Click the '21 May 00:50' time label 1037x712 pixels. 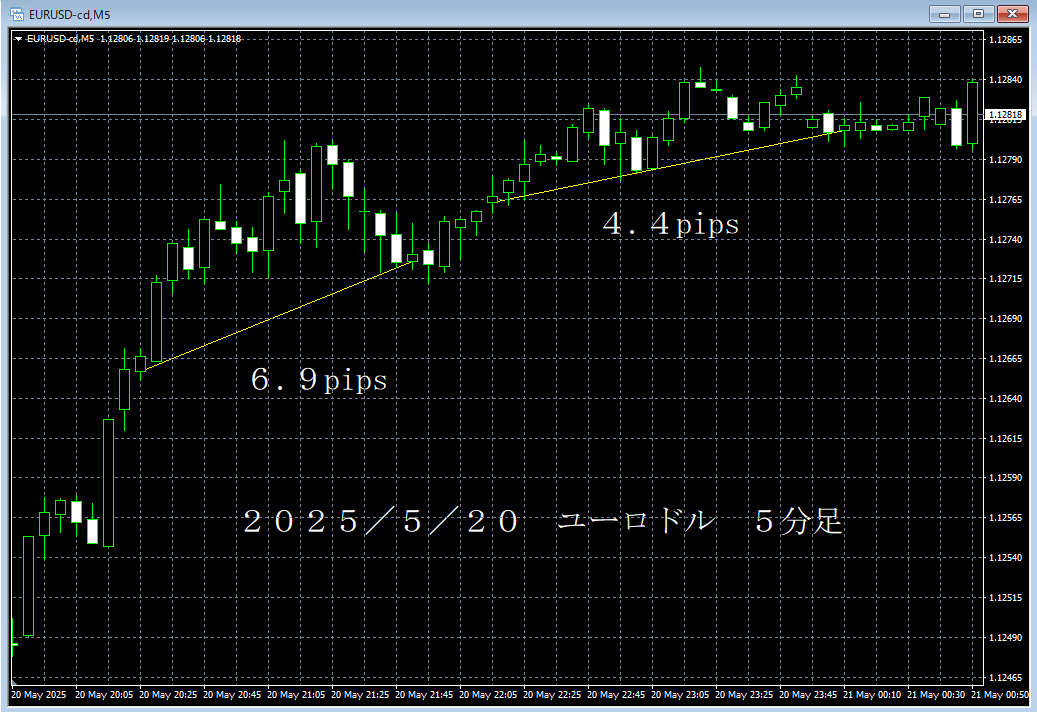tap(1000, 695)
